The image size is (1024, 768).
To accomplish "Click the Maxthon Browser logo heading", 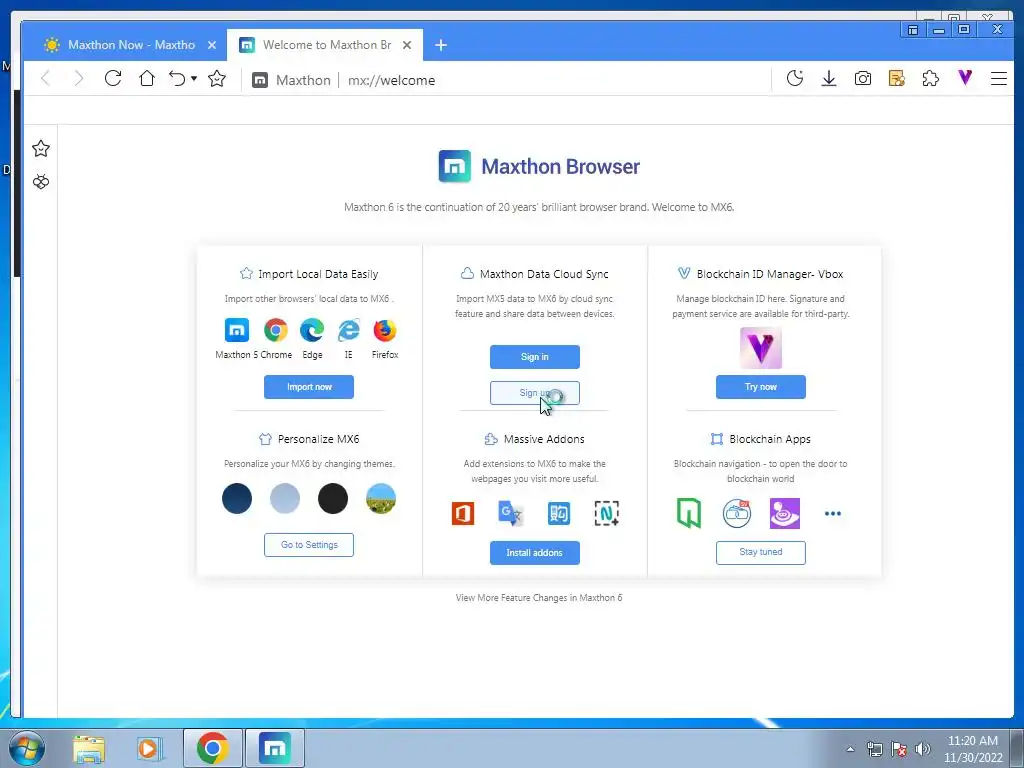I will 539,167.
